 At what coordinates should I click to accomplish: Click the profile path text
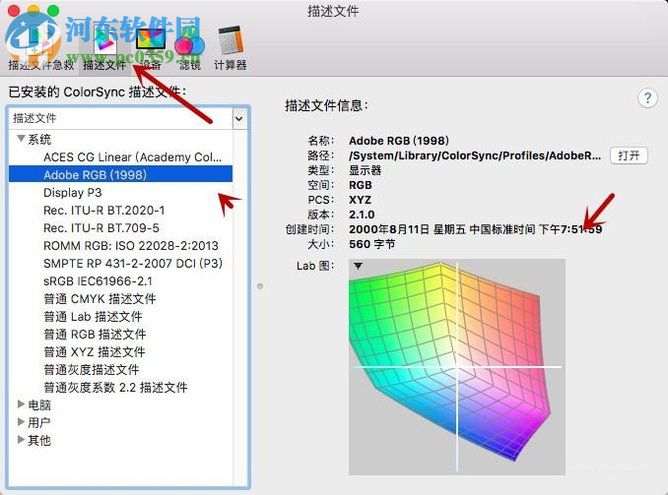pyautogui.click(x=475, y=155)
